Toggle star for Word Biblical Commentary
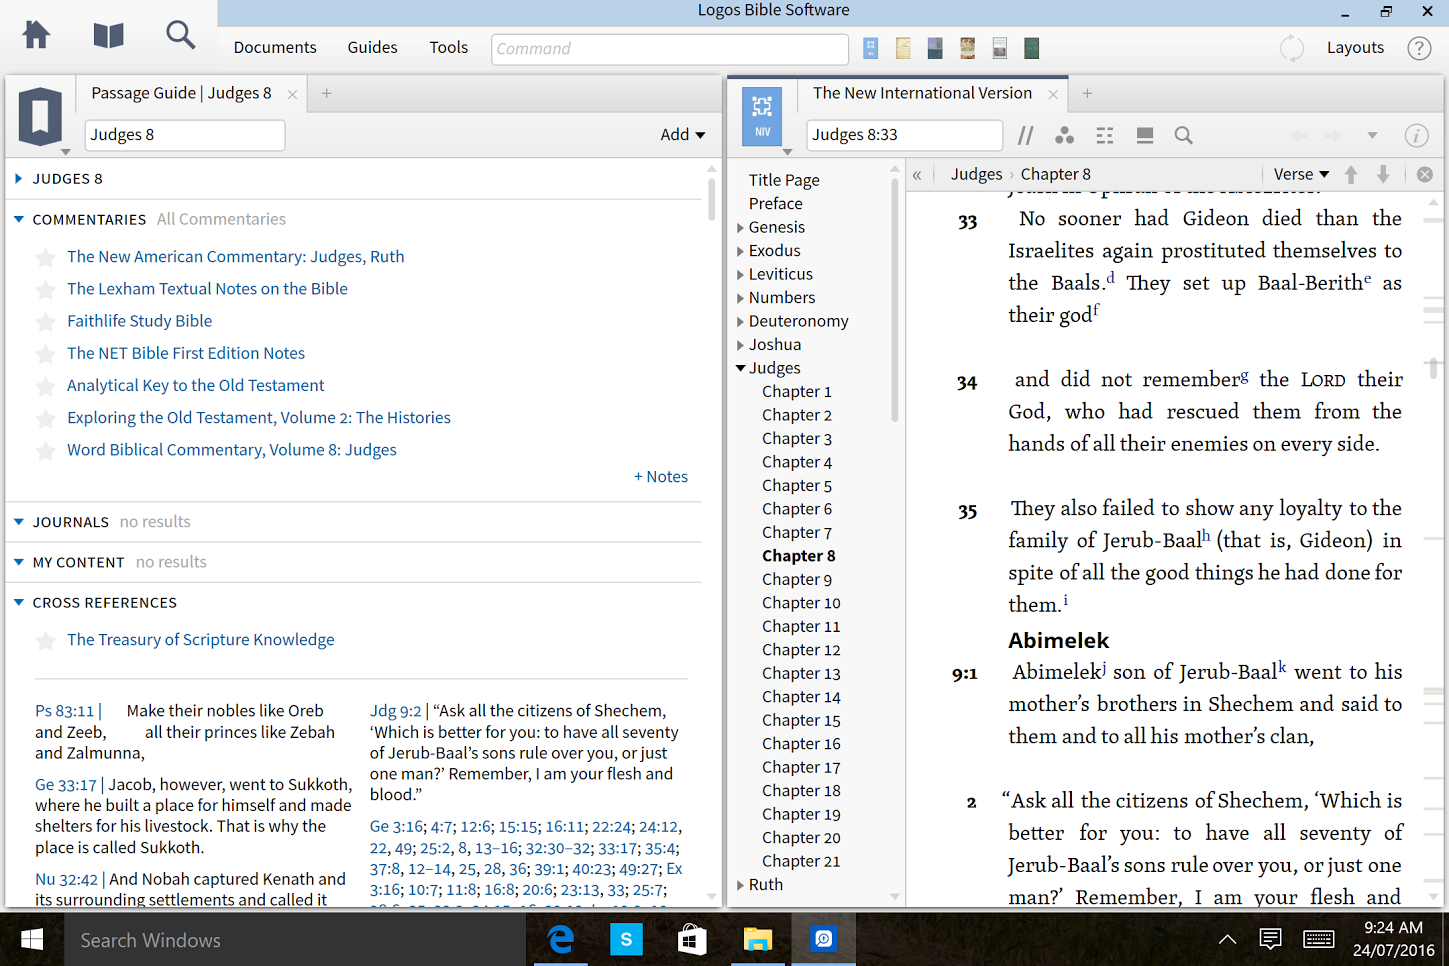1449x966 pixels. [45, 451]
